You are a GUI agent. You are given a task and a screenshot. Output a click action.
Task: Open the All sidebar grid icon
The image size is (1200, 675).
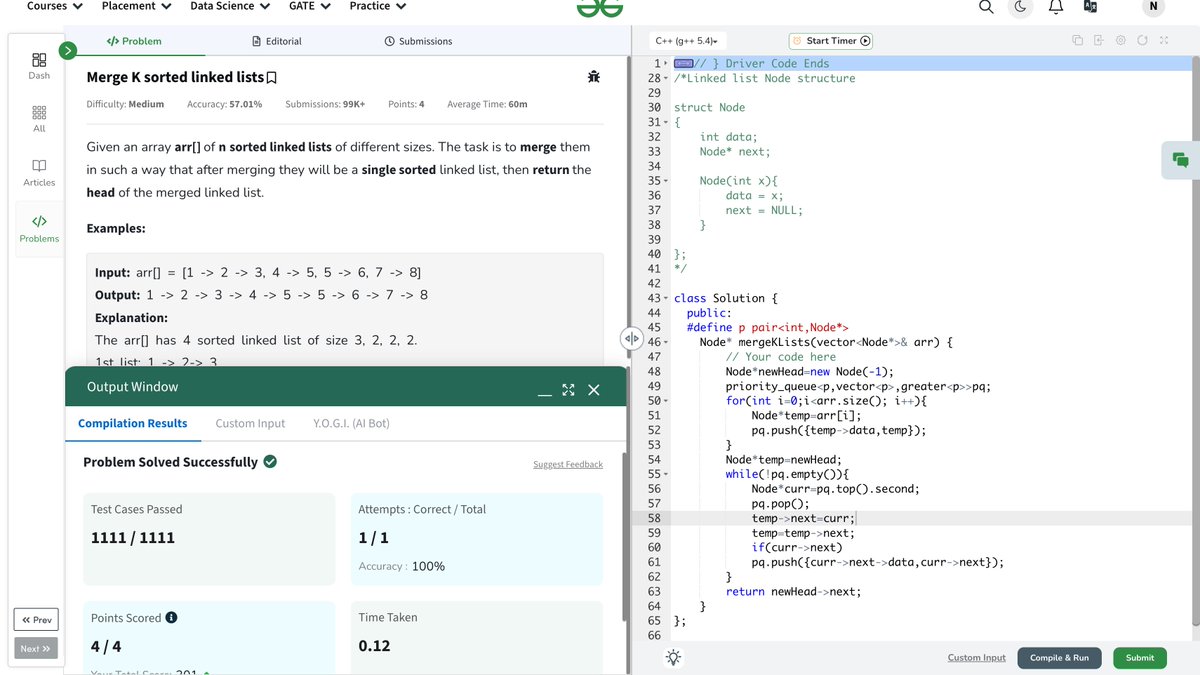click(x=39, y=119)
